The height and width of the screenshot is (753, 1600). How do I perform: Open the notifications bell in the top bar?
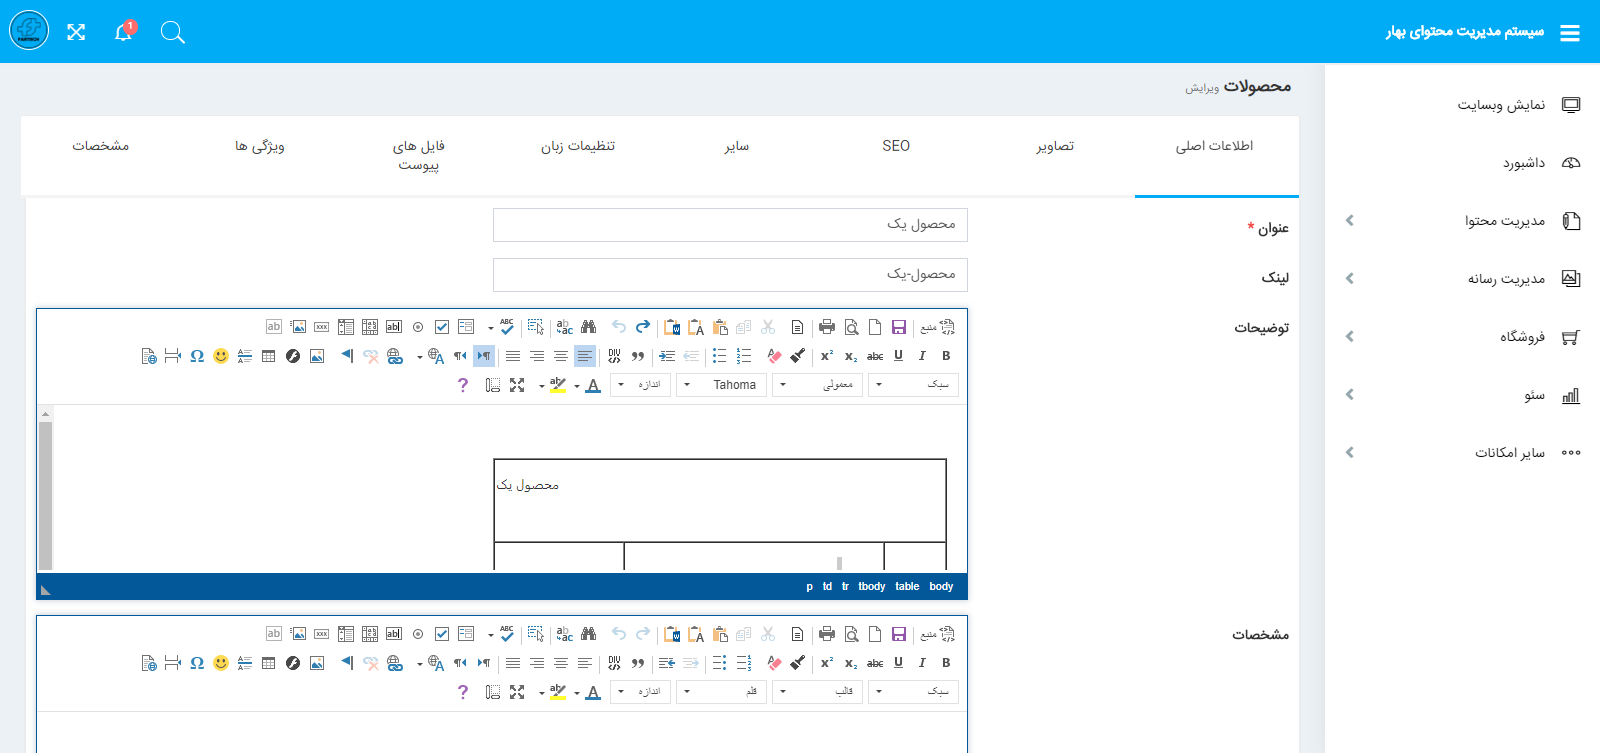coord(123,32)
